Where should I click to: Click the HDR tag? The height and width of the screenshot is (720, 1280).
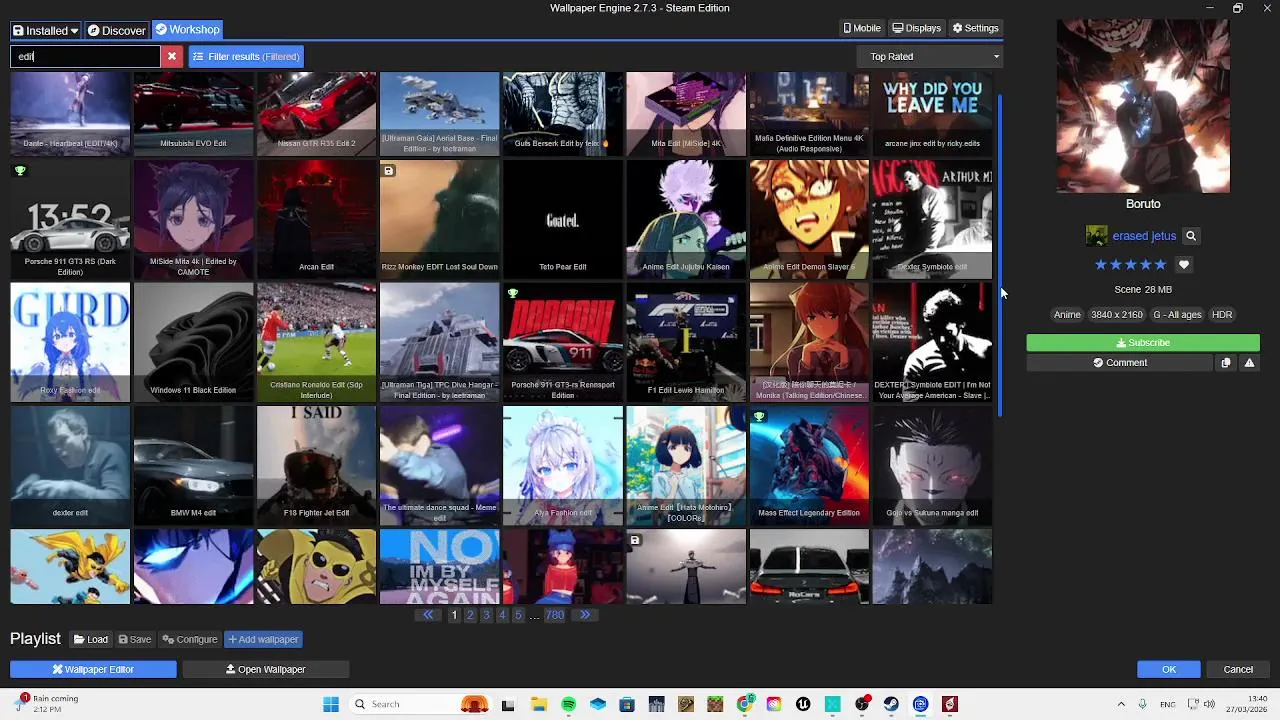pos(1222,315)
